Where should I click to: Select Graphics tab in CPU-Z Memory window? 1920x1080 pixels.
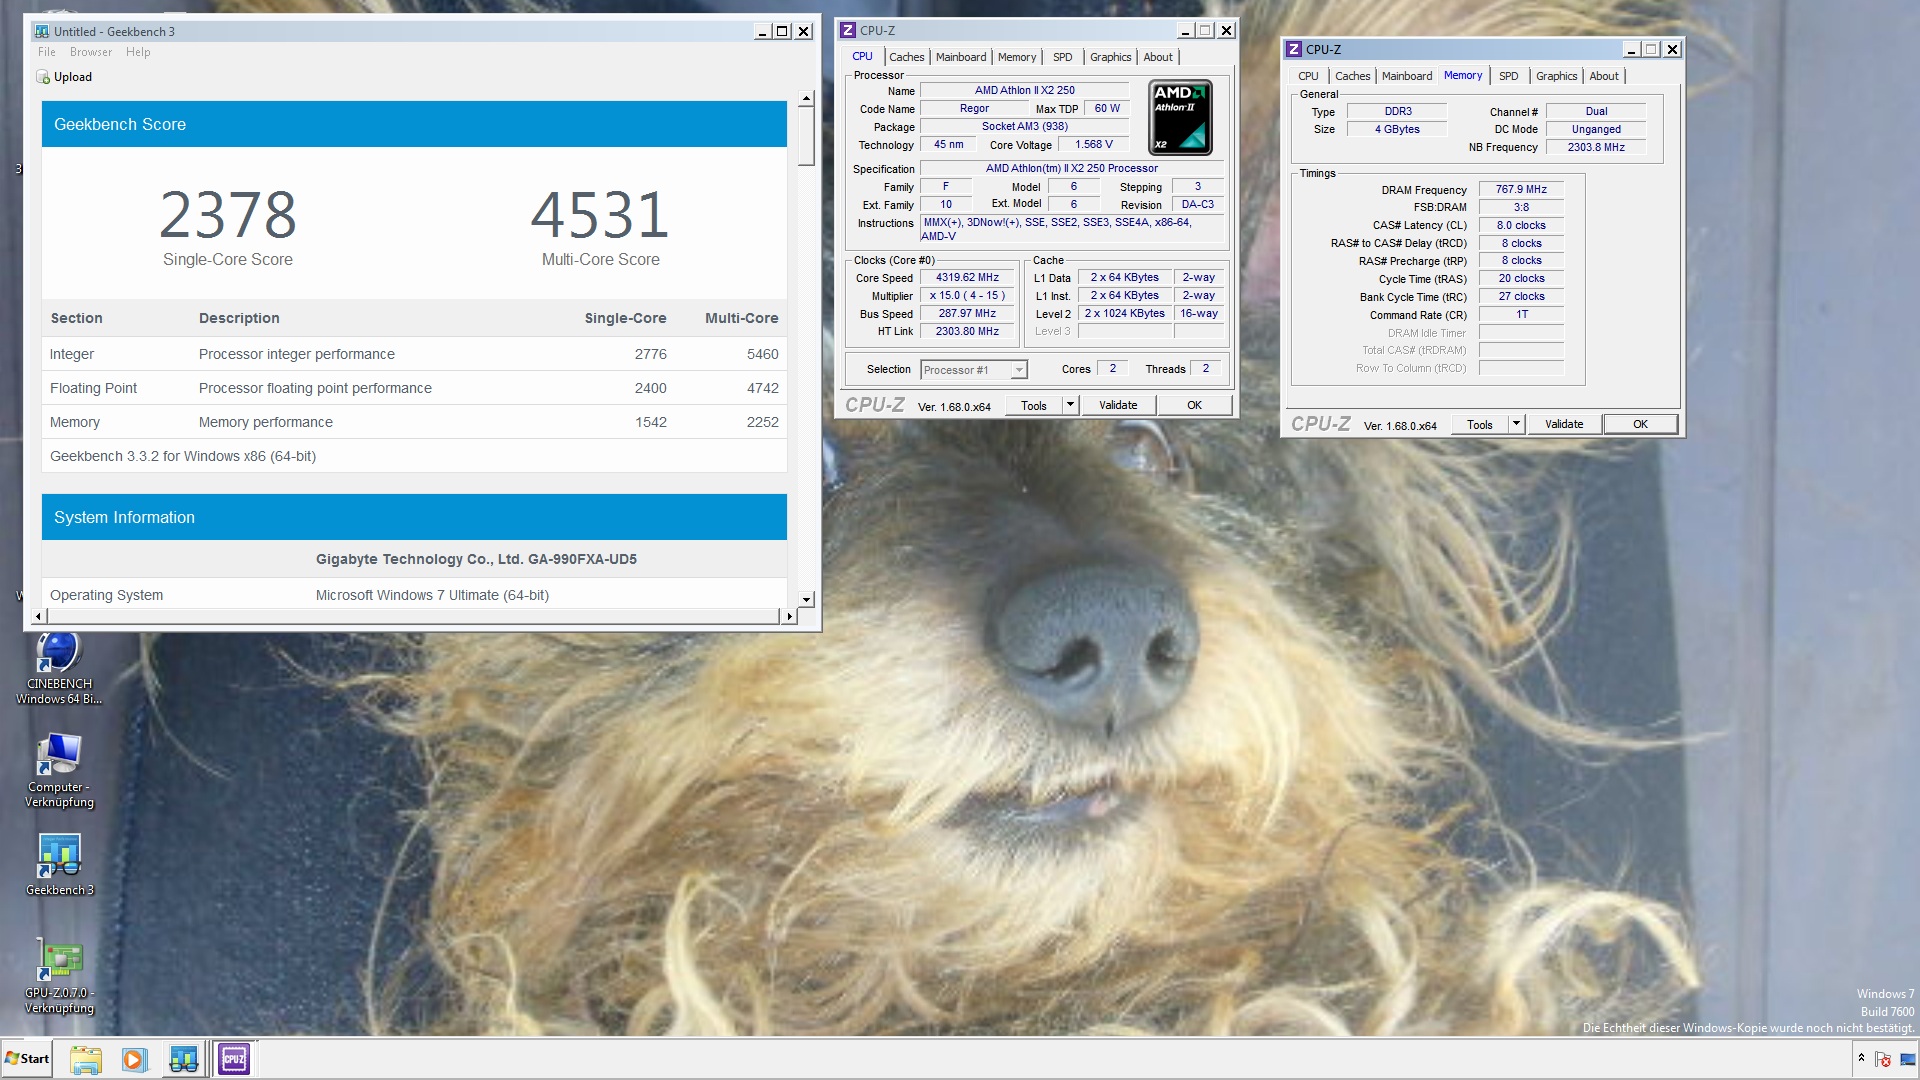coord(1557,76)
